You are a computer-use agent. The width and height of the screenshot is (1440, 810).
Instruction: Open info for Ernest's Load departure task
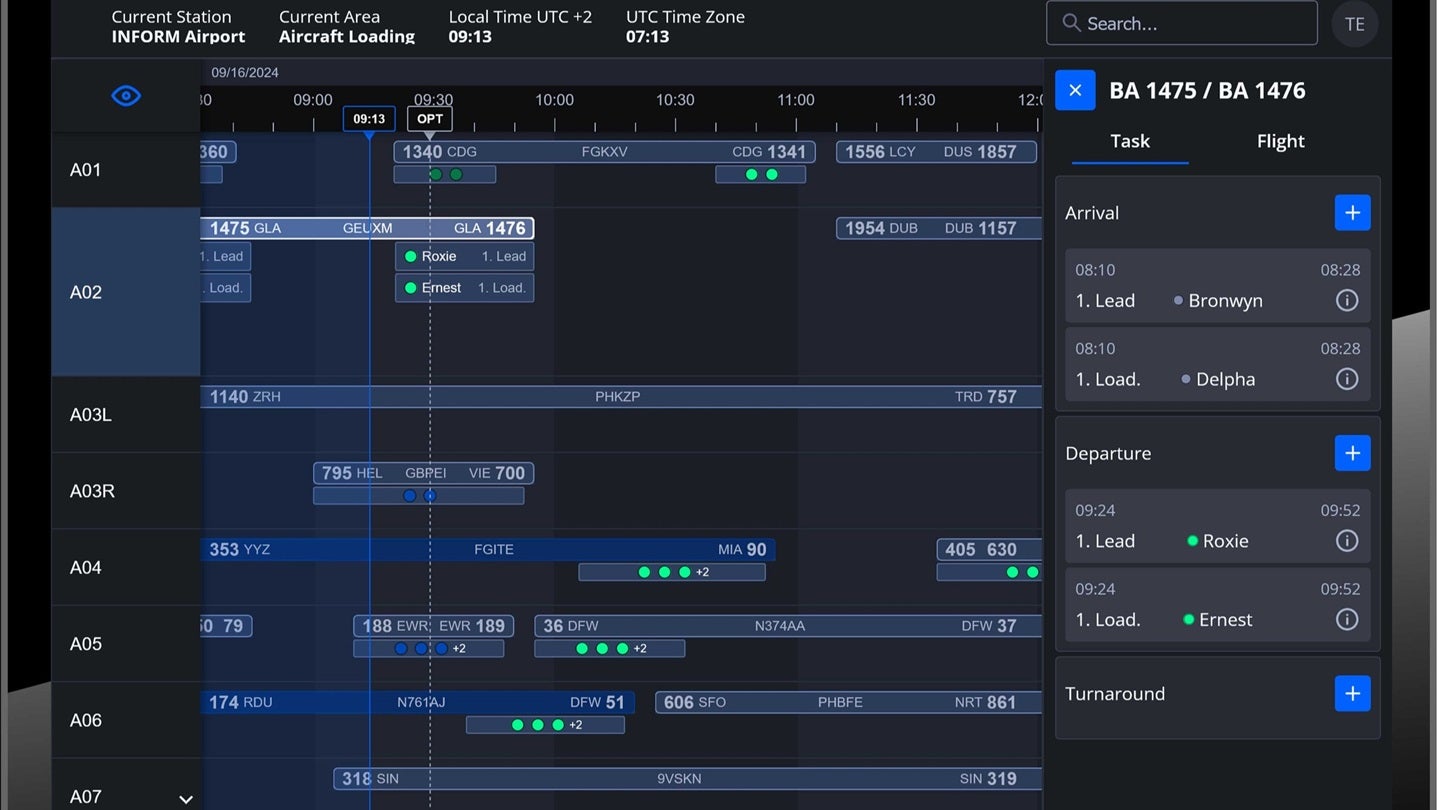1346,619
